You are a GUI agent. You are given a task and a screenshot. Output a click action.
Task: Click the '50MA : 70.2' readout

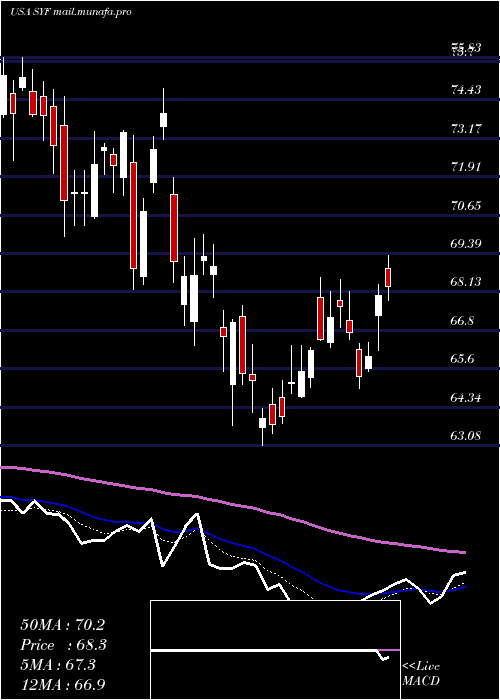tap(62, 625)
